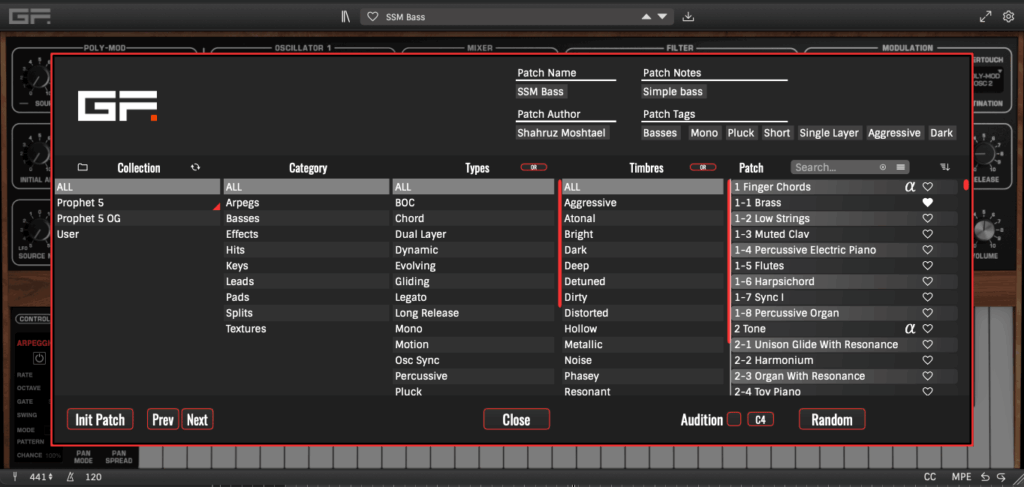
Task: Favorite the 1 Finger Chords patch
Action: pyautogui.click(x=927, y=187)
